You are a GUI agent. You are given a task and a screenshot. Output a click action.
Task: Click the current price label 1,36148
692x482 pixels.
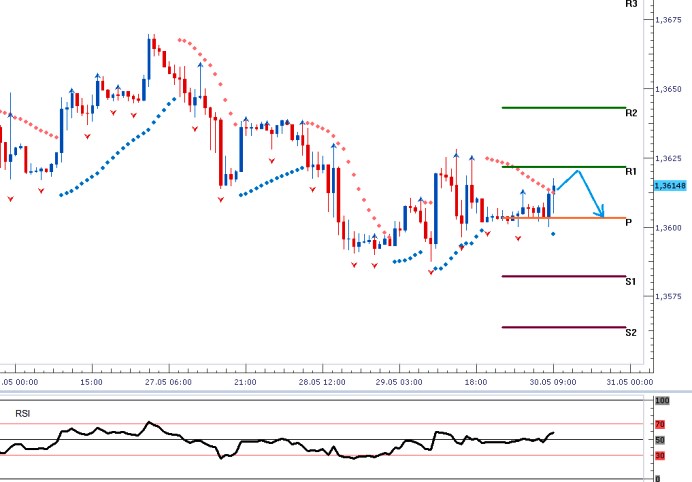pyautogui.click(x=670, y=186)
